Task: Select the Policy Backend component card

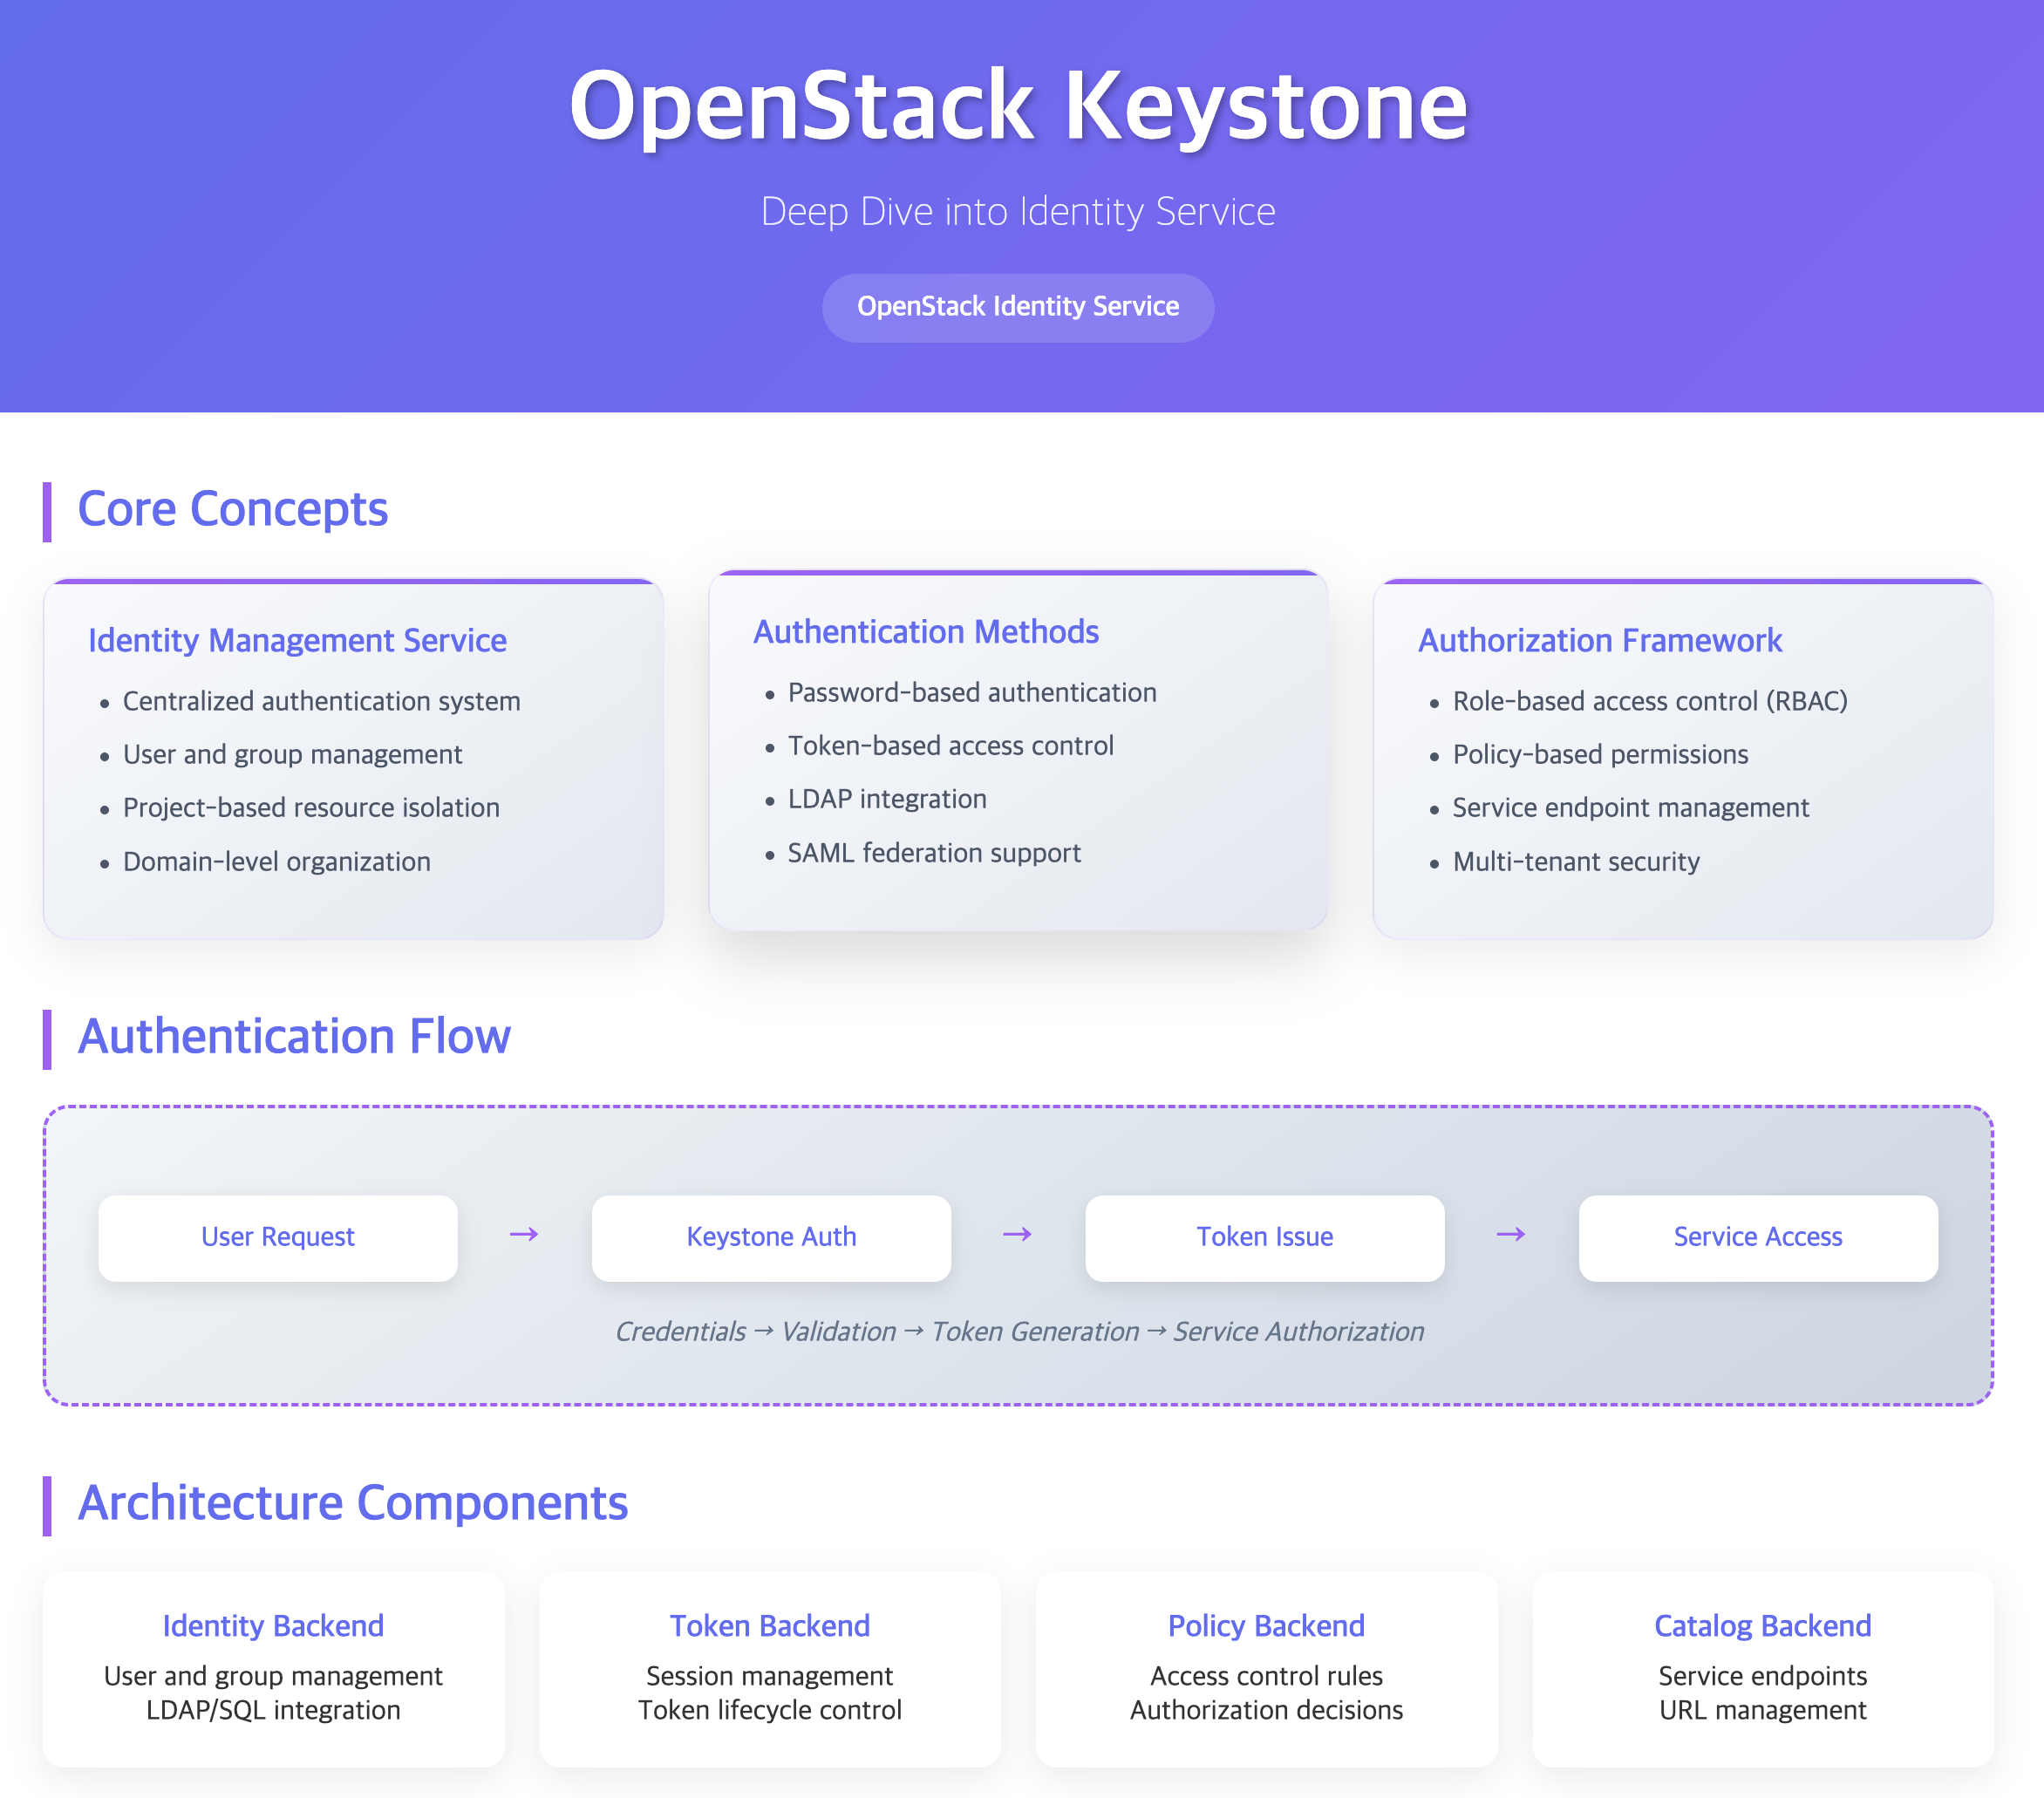Action: [1265, 1667]
